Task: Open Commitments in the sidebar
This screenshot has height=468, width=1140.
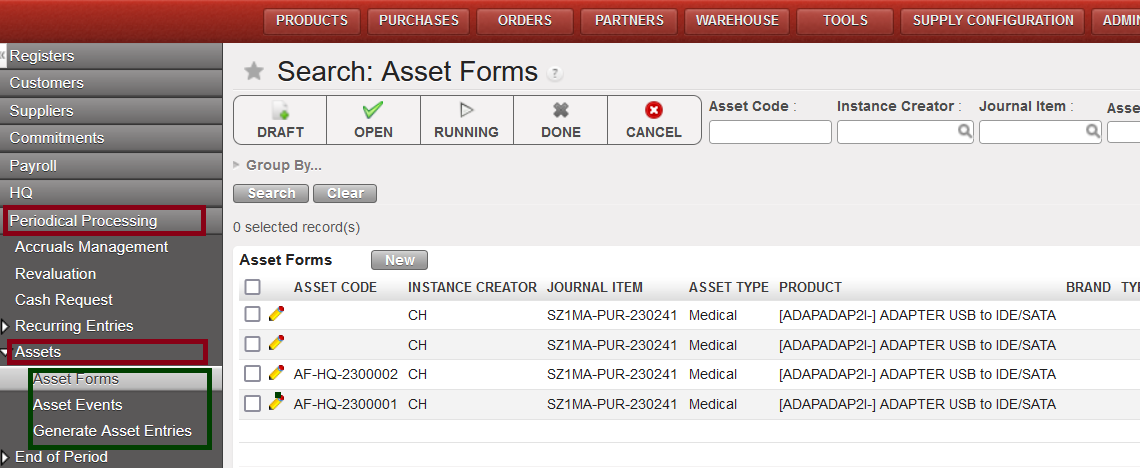Action: pyautogui.click(x=111, y=138)
